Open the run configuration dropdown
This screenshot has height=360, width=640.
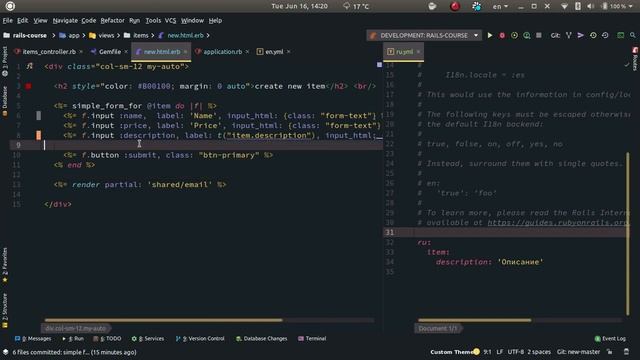click(476, 36)
